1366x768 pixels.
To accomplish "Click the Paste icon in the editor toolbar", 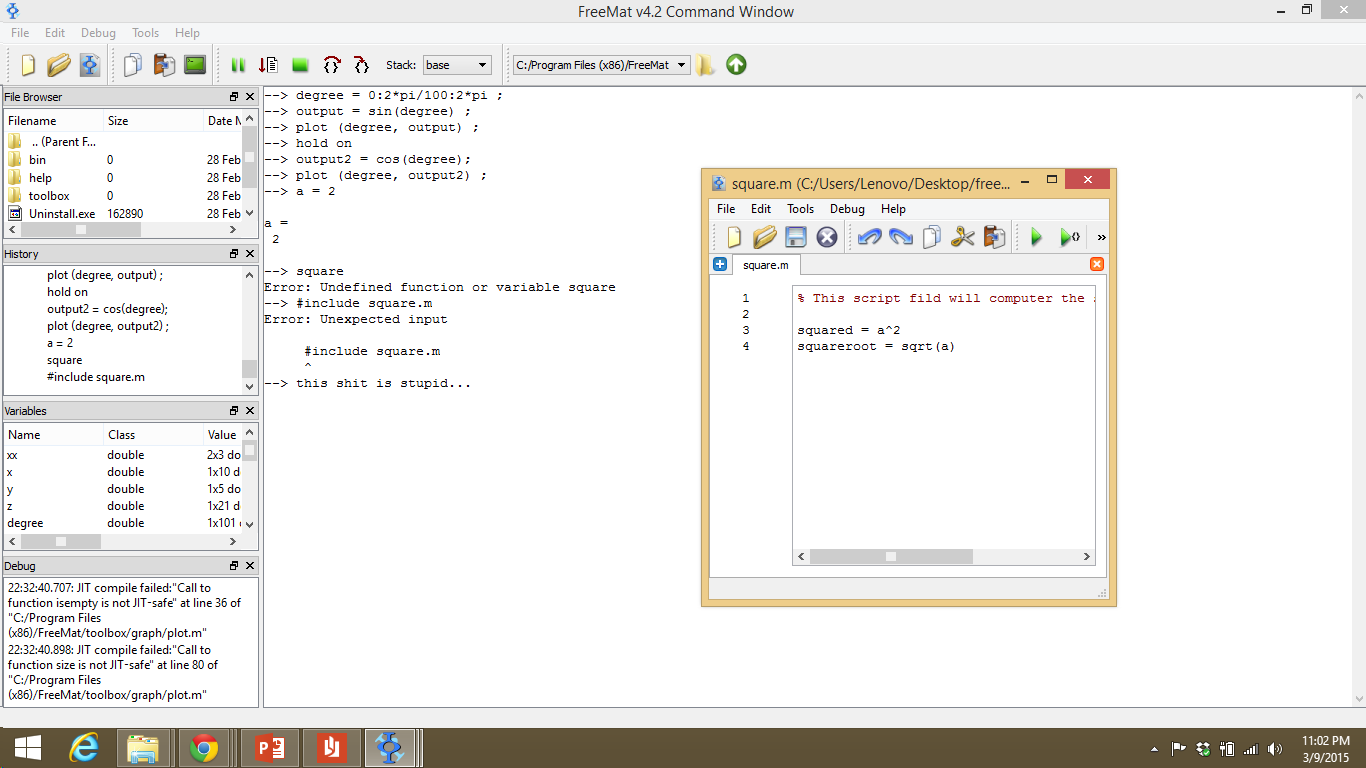I will [x=994, y=237].
